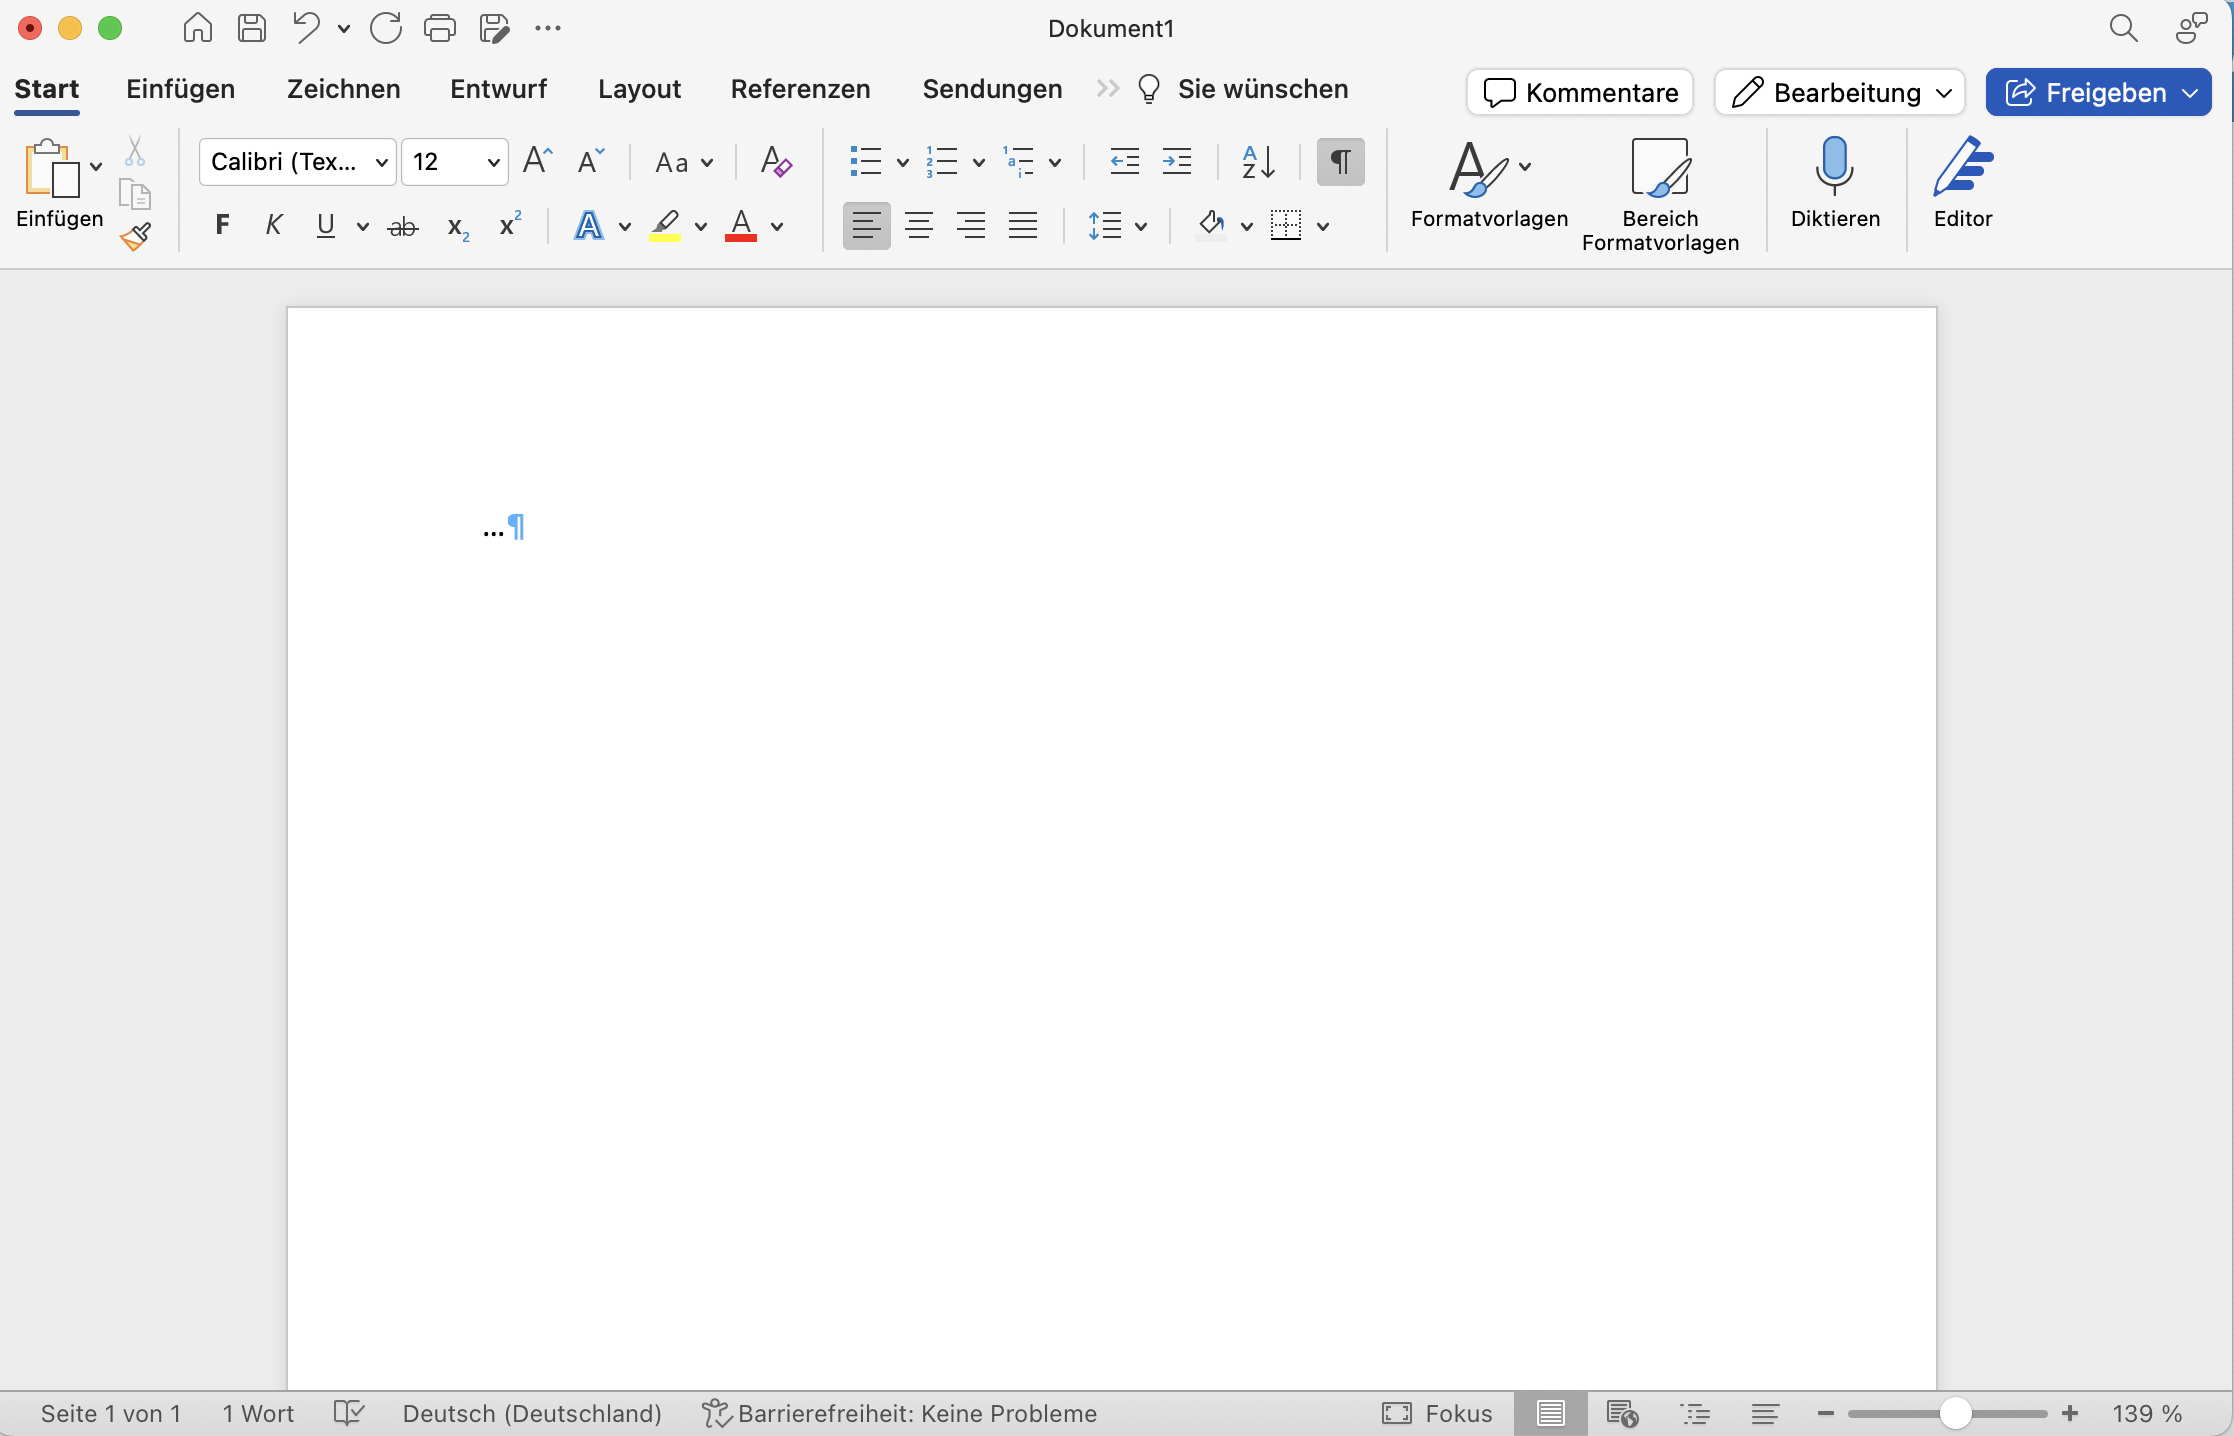The width and height of the screenshot is (2234, 1436).
Task: Open the Bearbeitung mode dropdown
Action: 1840,93
